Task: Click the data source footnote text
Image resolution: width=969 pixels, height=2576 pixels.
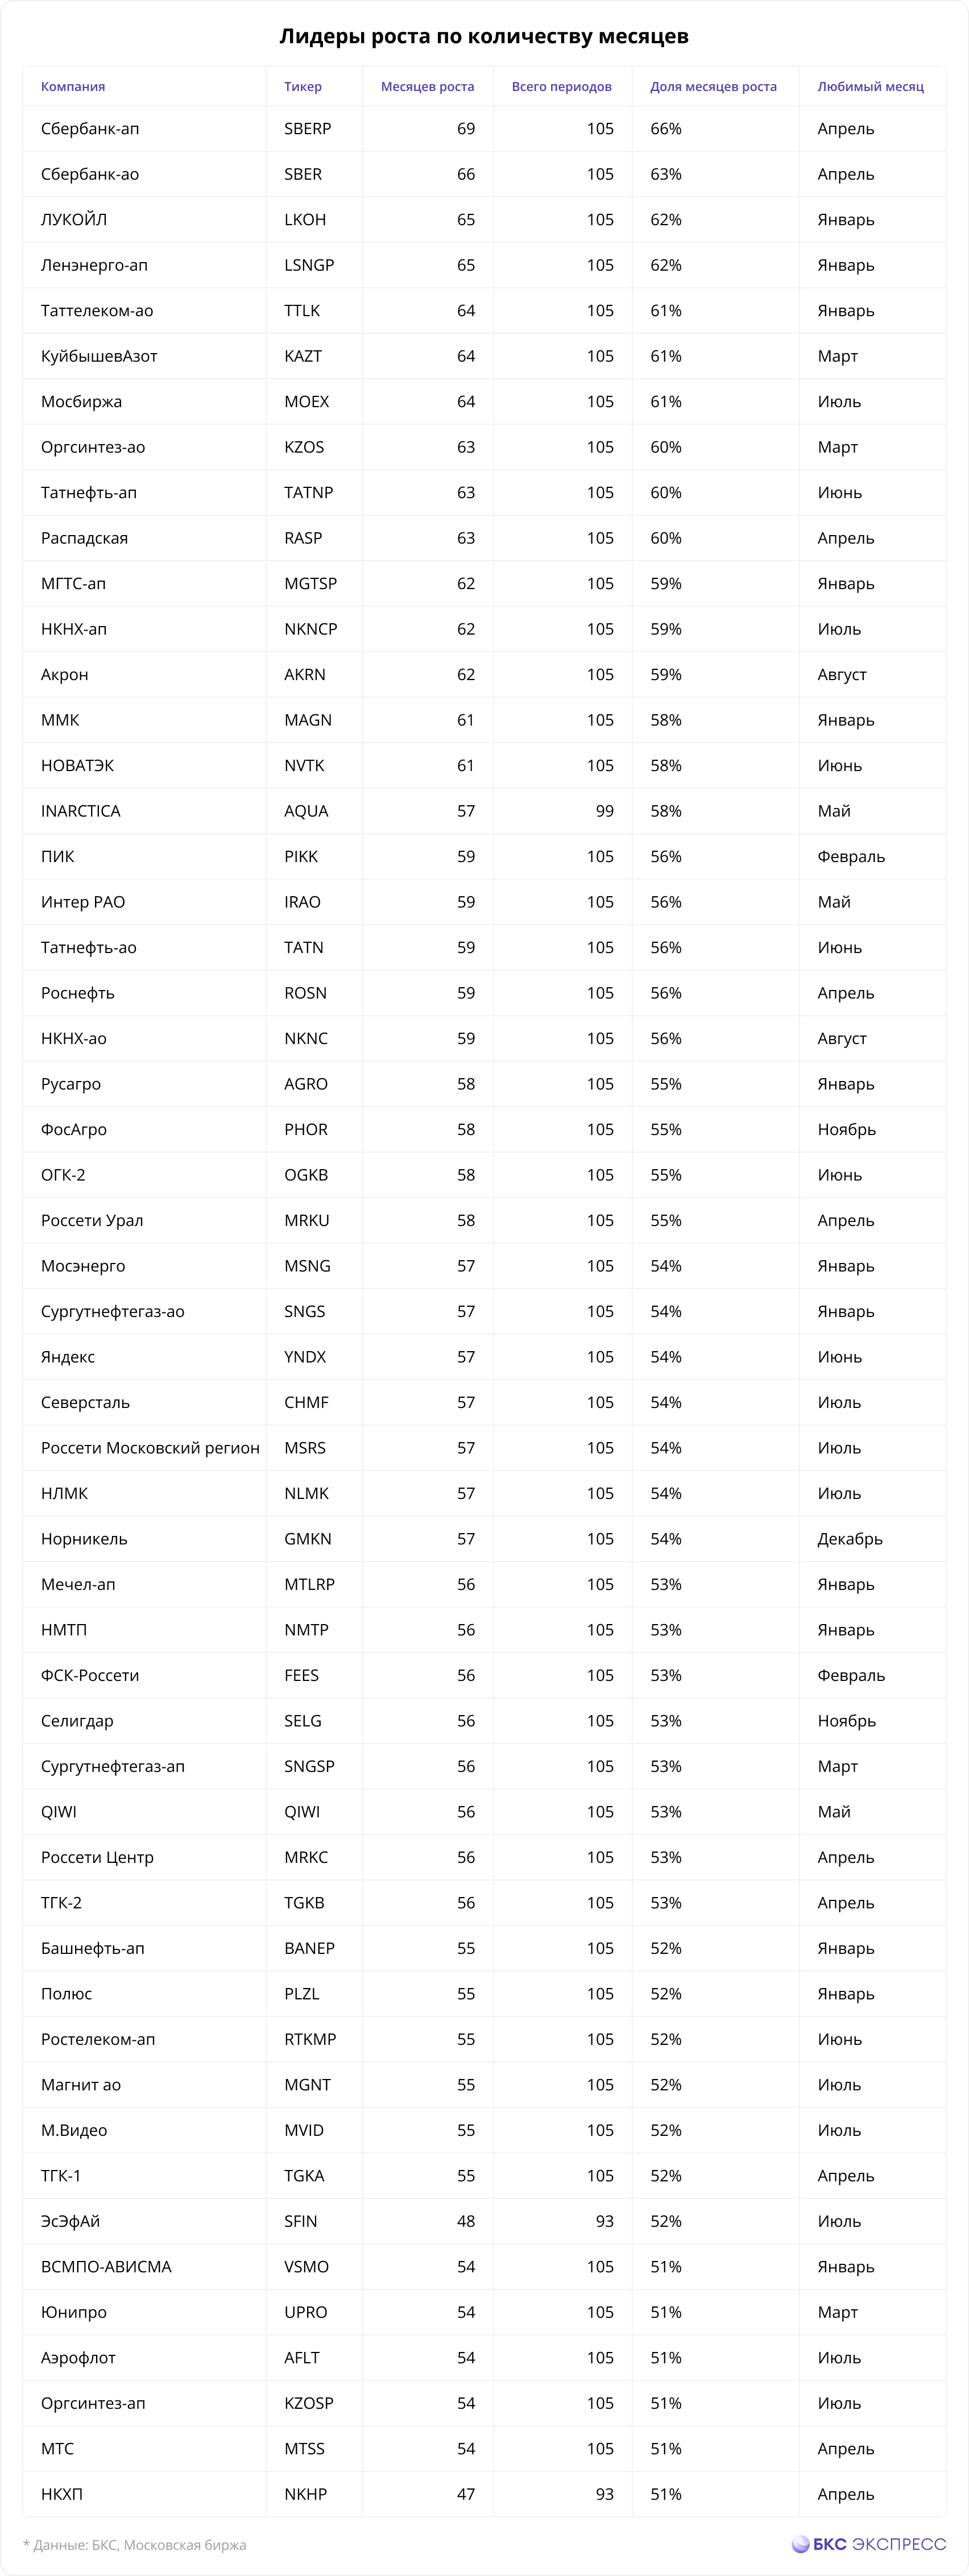Action: pos(134,2545)
